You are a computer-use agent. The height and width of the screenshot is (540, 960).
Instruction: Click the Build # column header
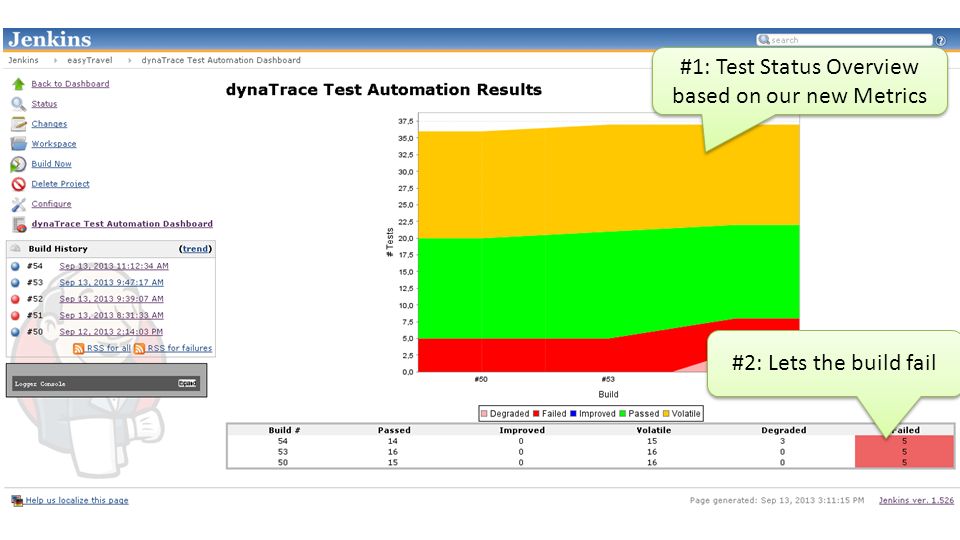[284, 430]
